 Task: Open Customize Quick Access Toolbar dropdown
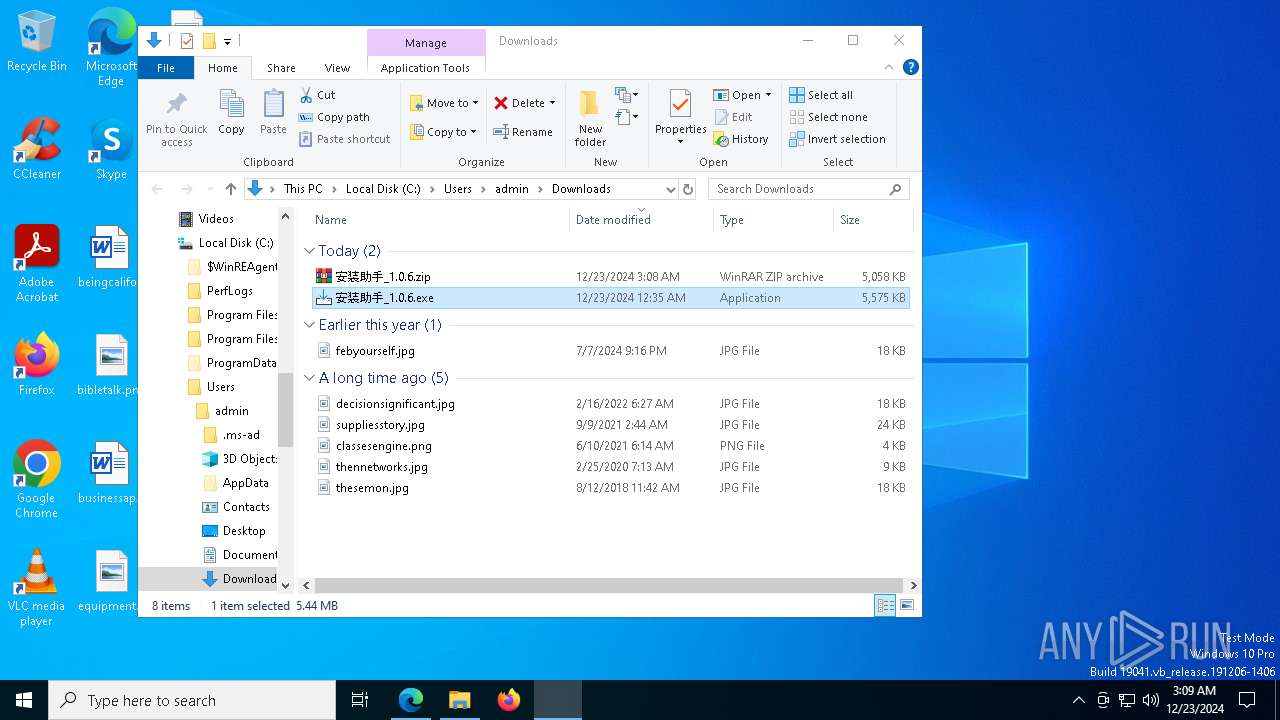[227, 41]
